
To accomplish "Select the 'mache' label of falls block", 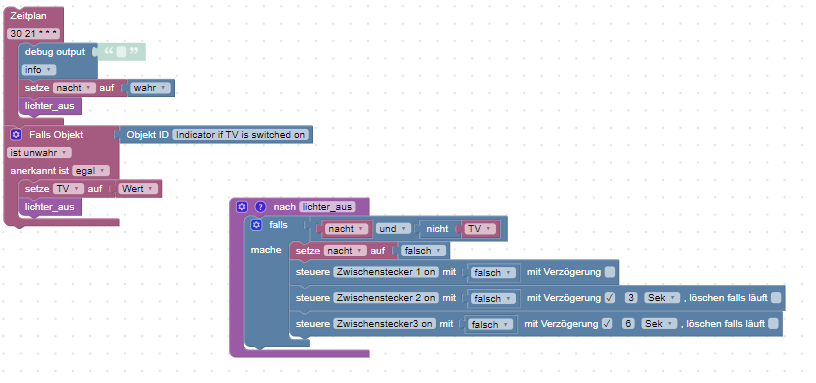I will coord(266,250).
